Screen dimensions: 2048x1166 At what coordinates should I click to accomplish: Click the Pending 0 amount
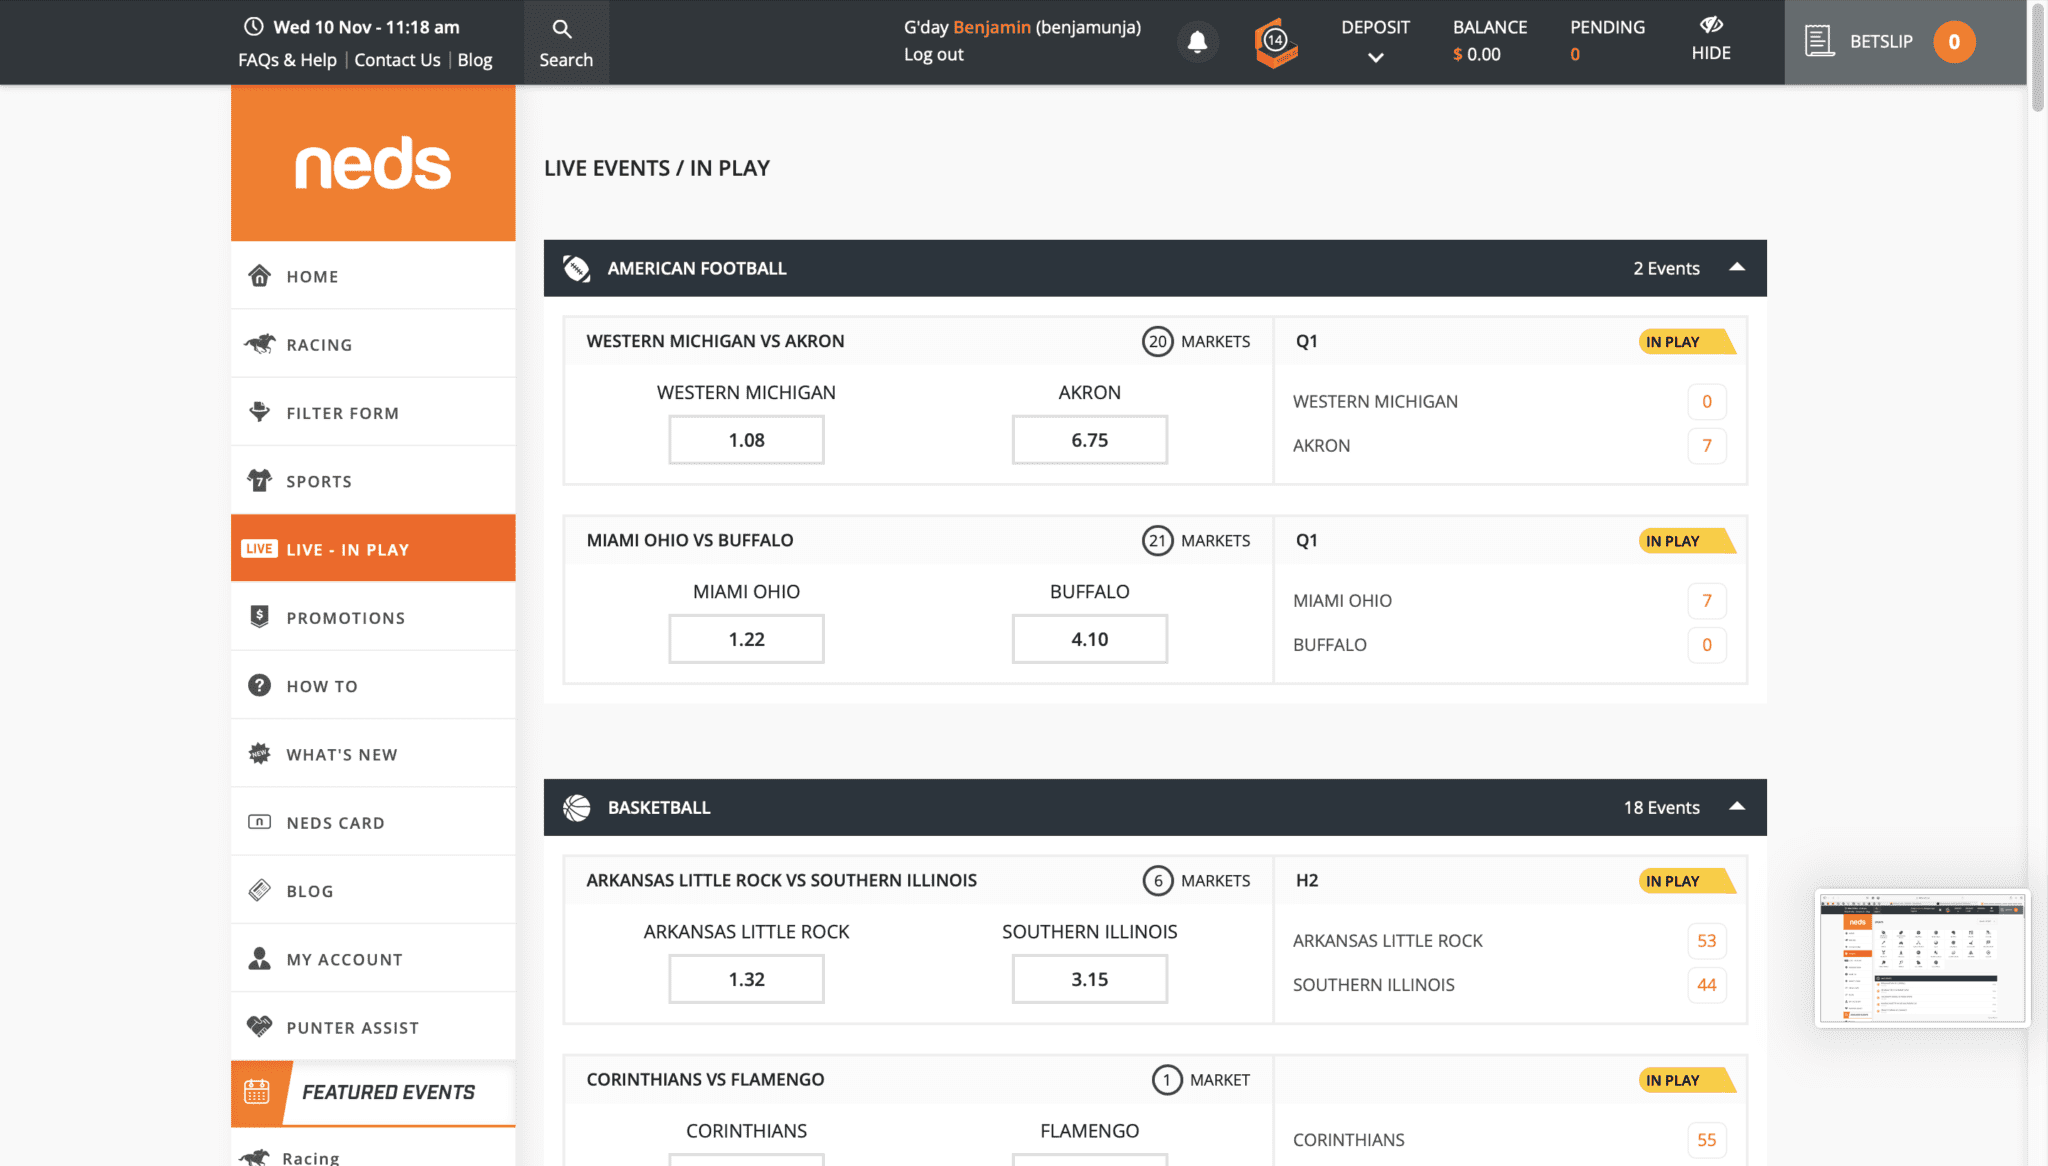tap(1575, 55)
